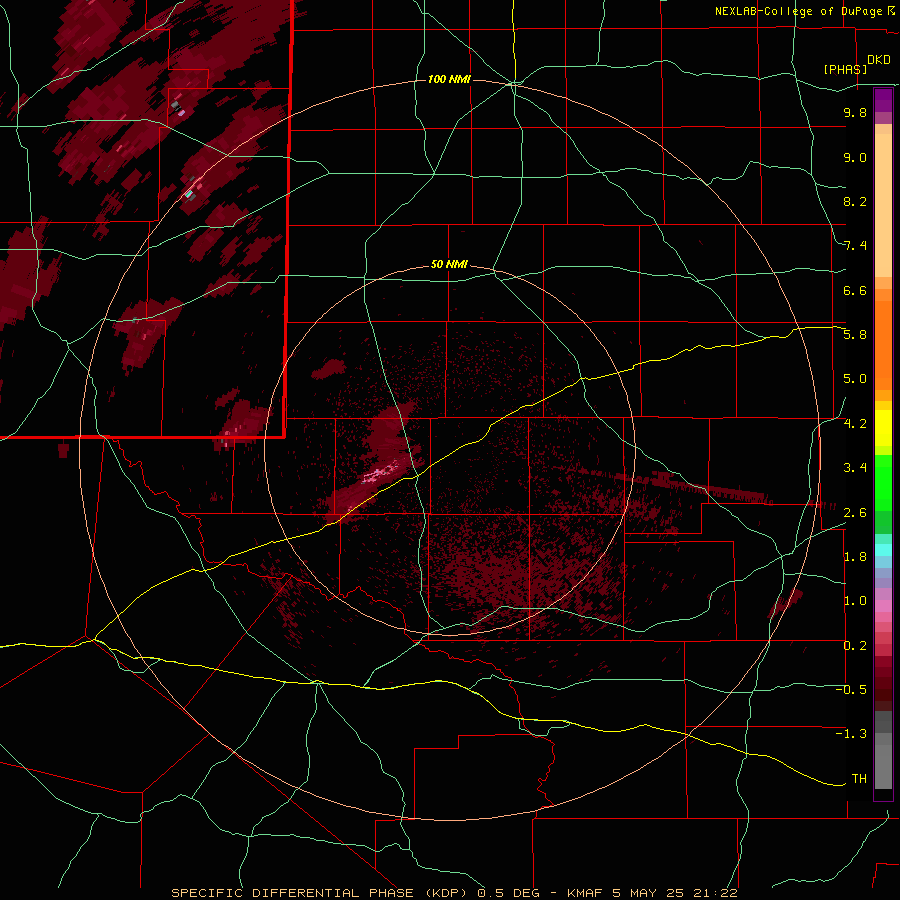
Task: Click the 8.2 value on color scale
Action: [x=855, y=201]
